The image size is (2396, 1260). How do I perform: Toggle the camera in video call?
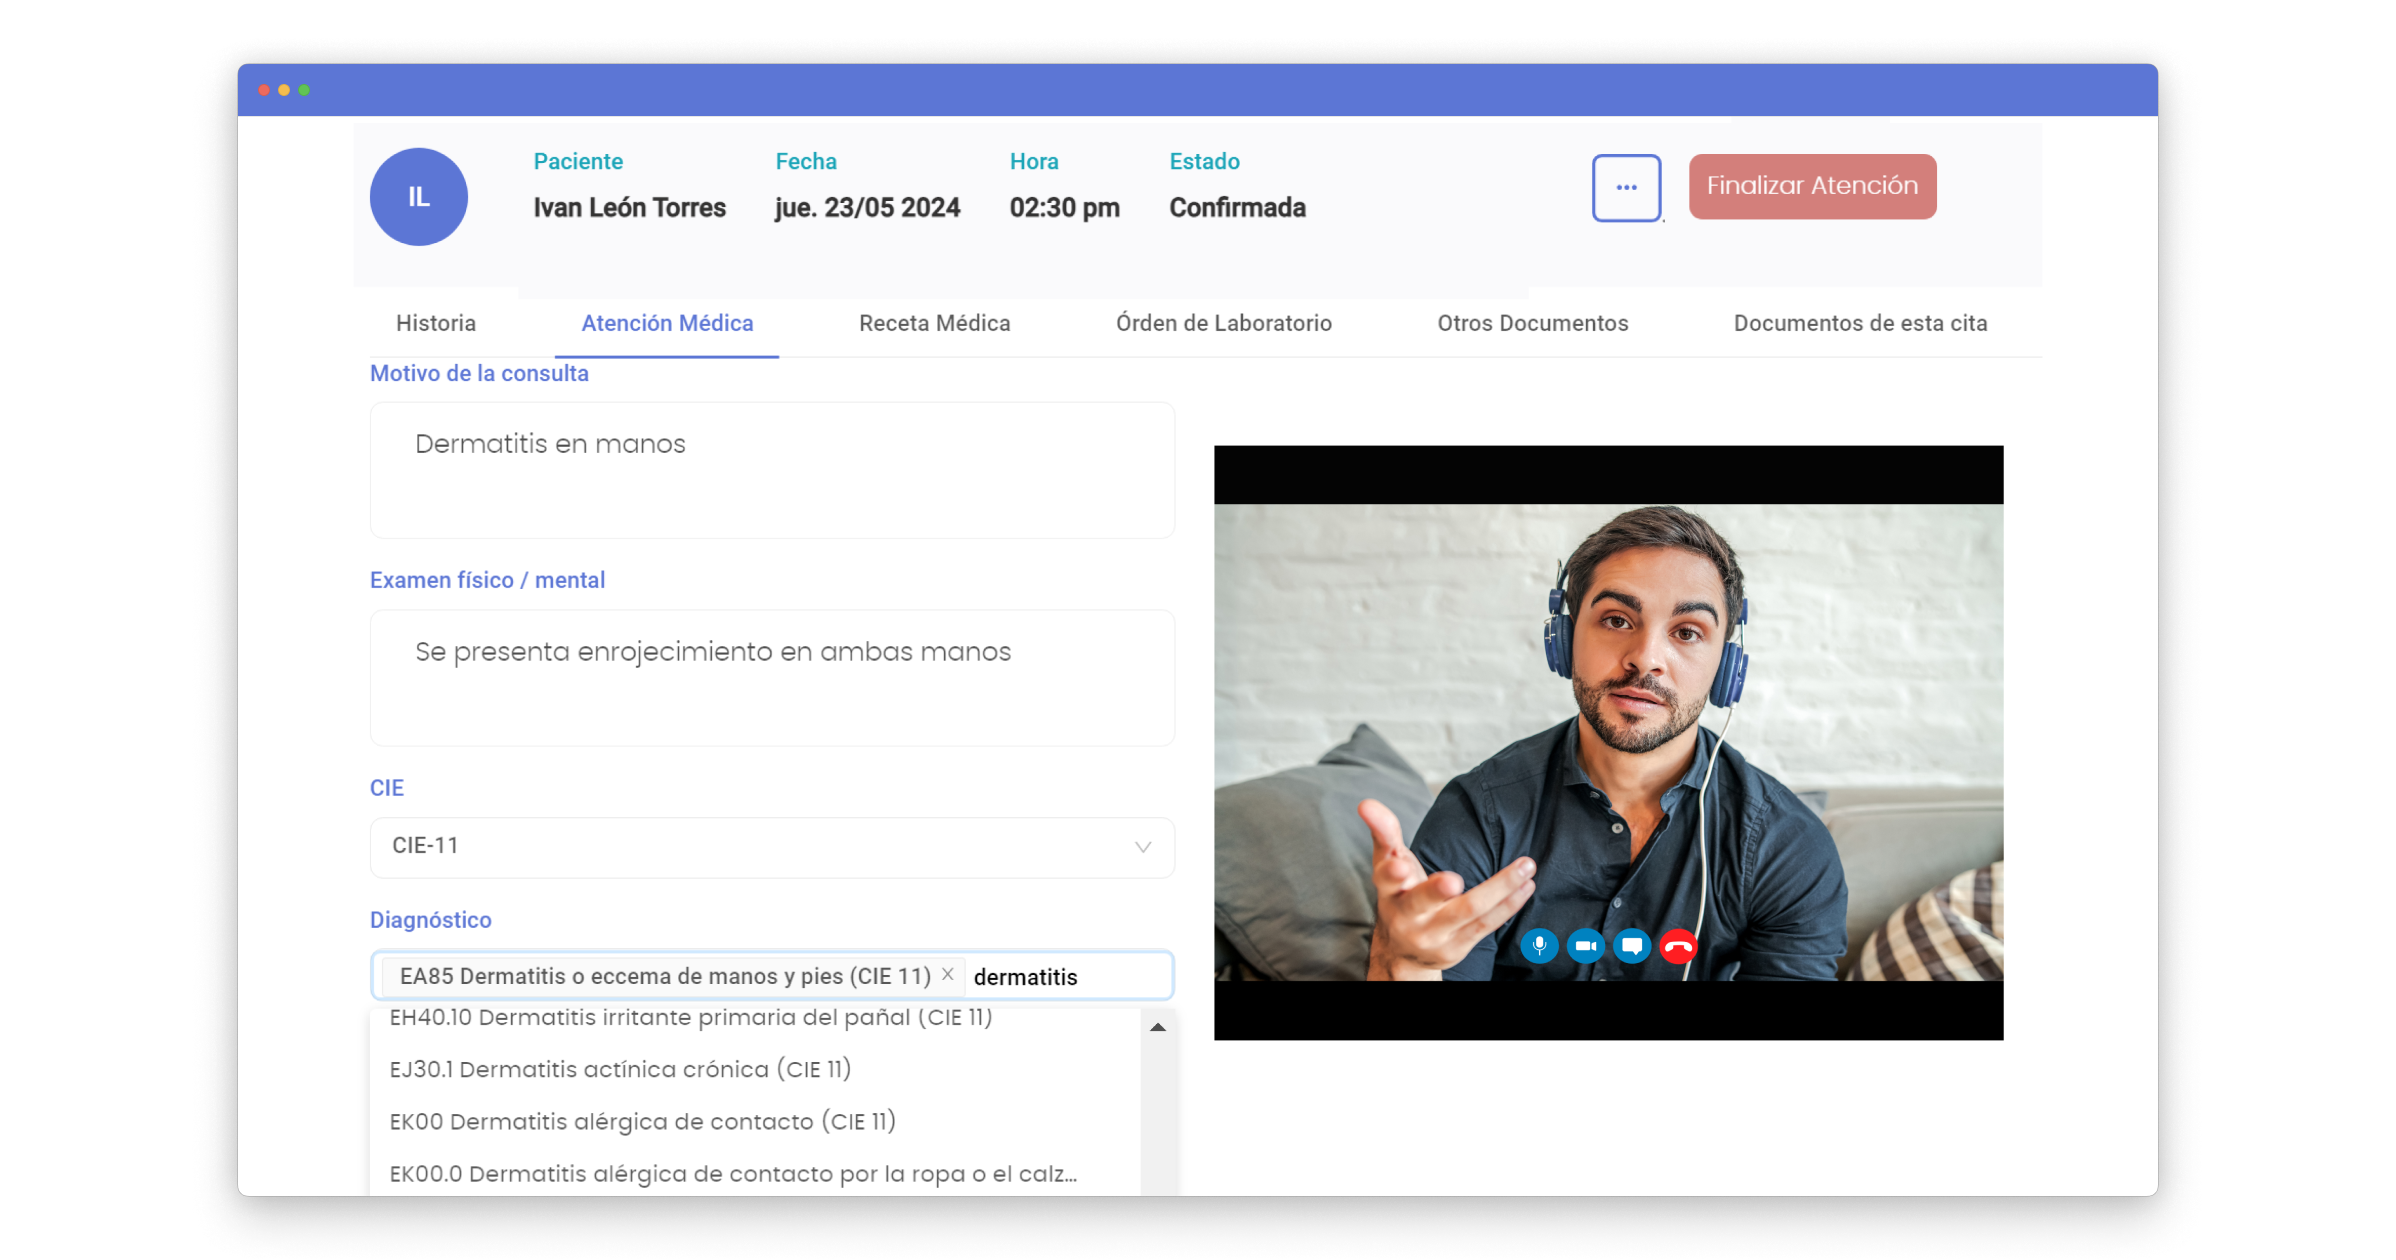[1585, 945]
